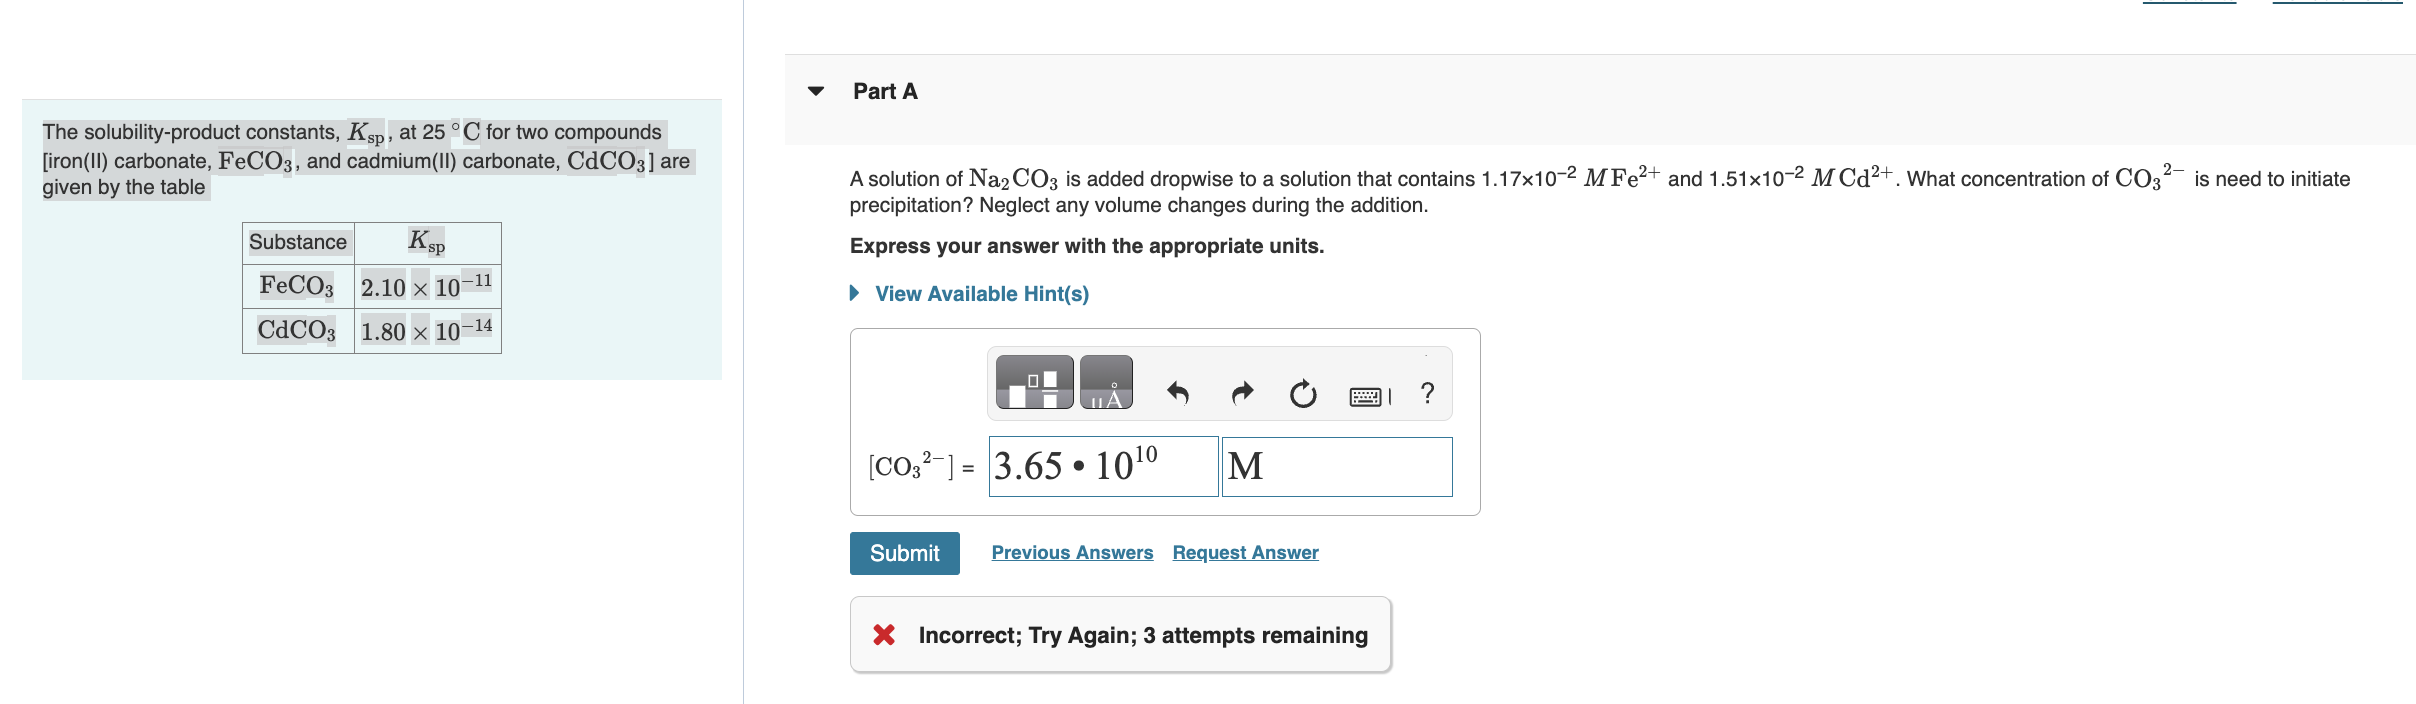Viewport: 2416px width, 704px height.
Task: Collapse the Part A section
Action: [815, 91]
